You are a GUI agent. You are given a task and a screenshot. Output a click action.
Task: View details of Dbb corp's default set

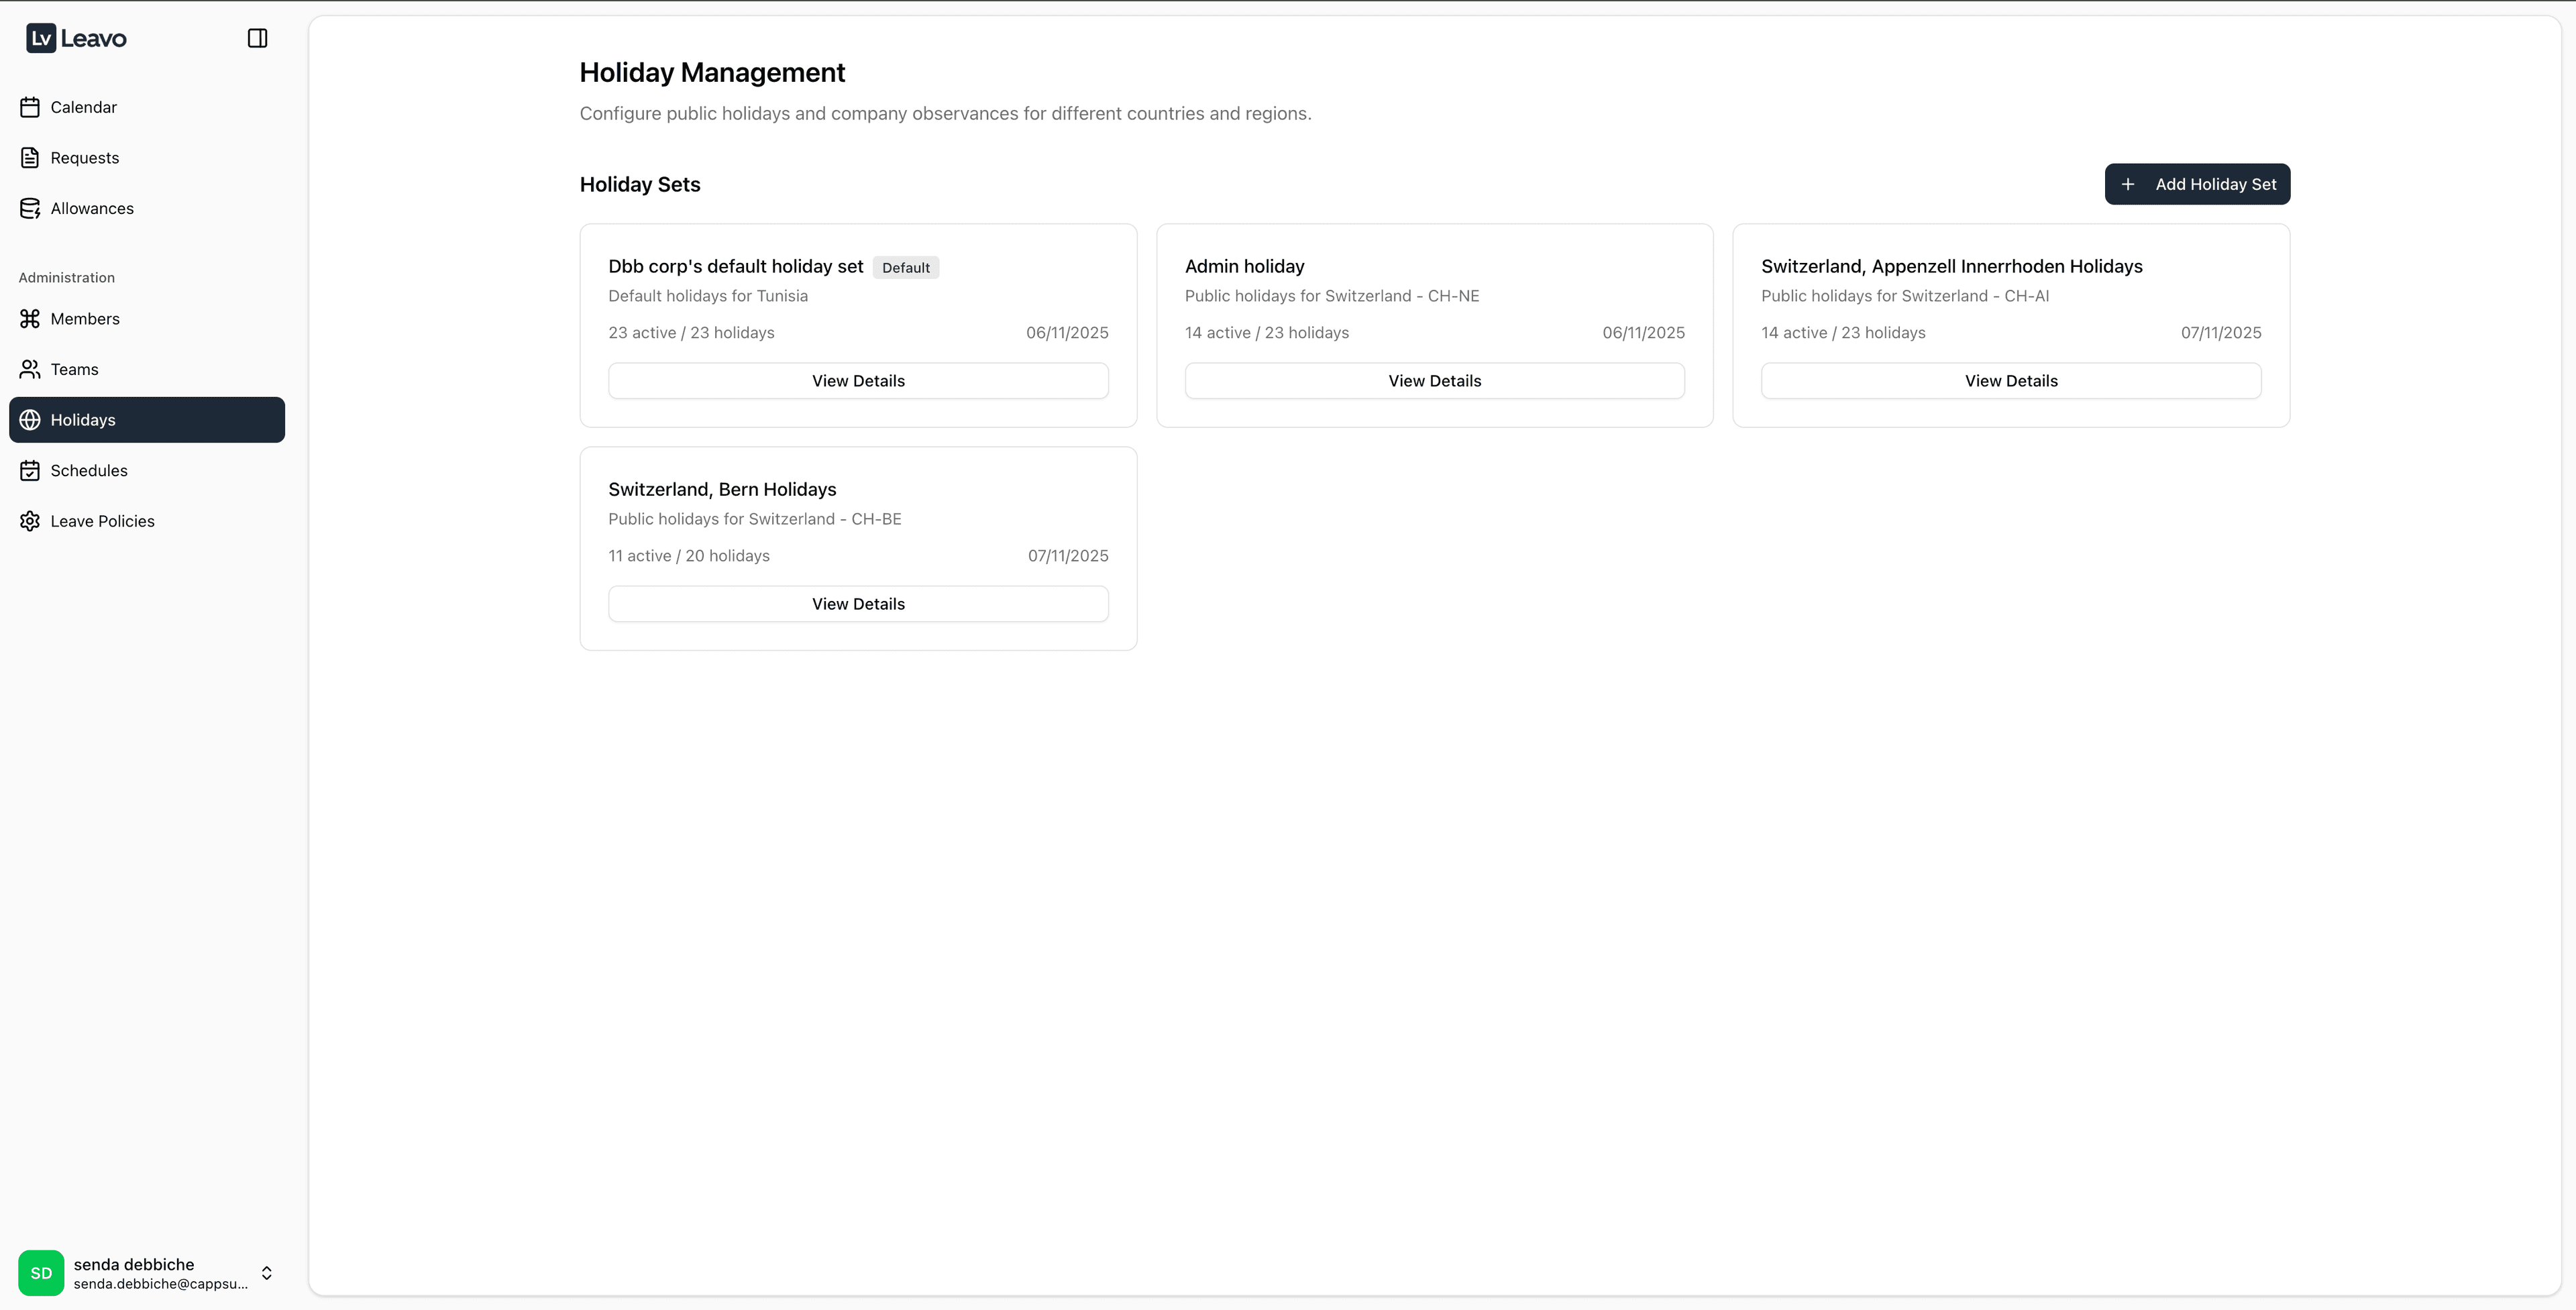coord(858,381)
